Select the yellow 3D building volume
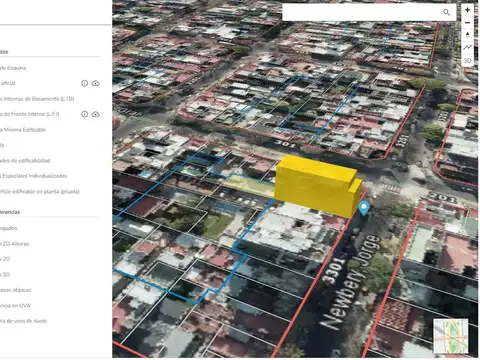The height and width of the screenshot is (360, 480). click(318, 187)
